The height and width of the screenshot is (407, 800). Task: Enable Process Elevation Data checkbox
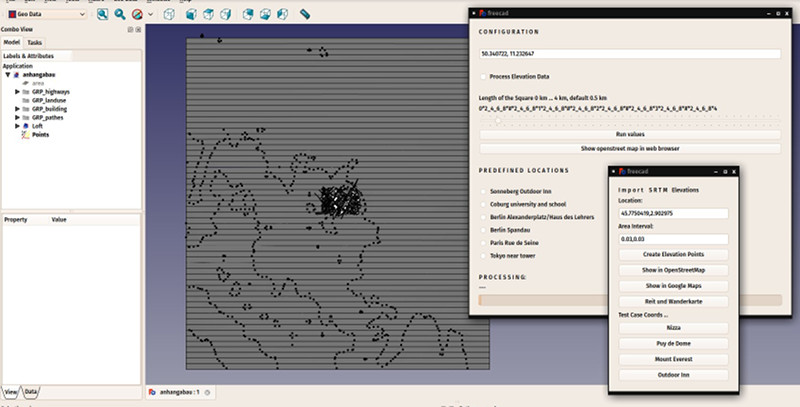484,76
